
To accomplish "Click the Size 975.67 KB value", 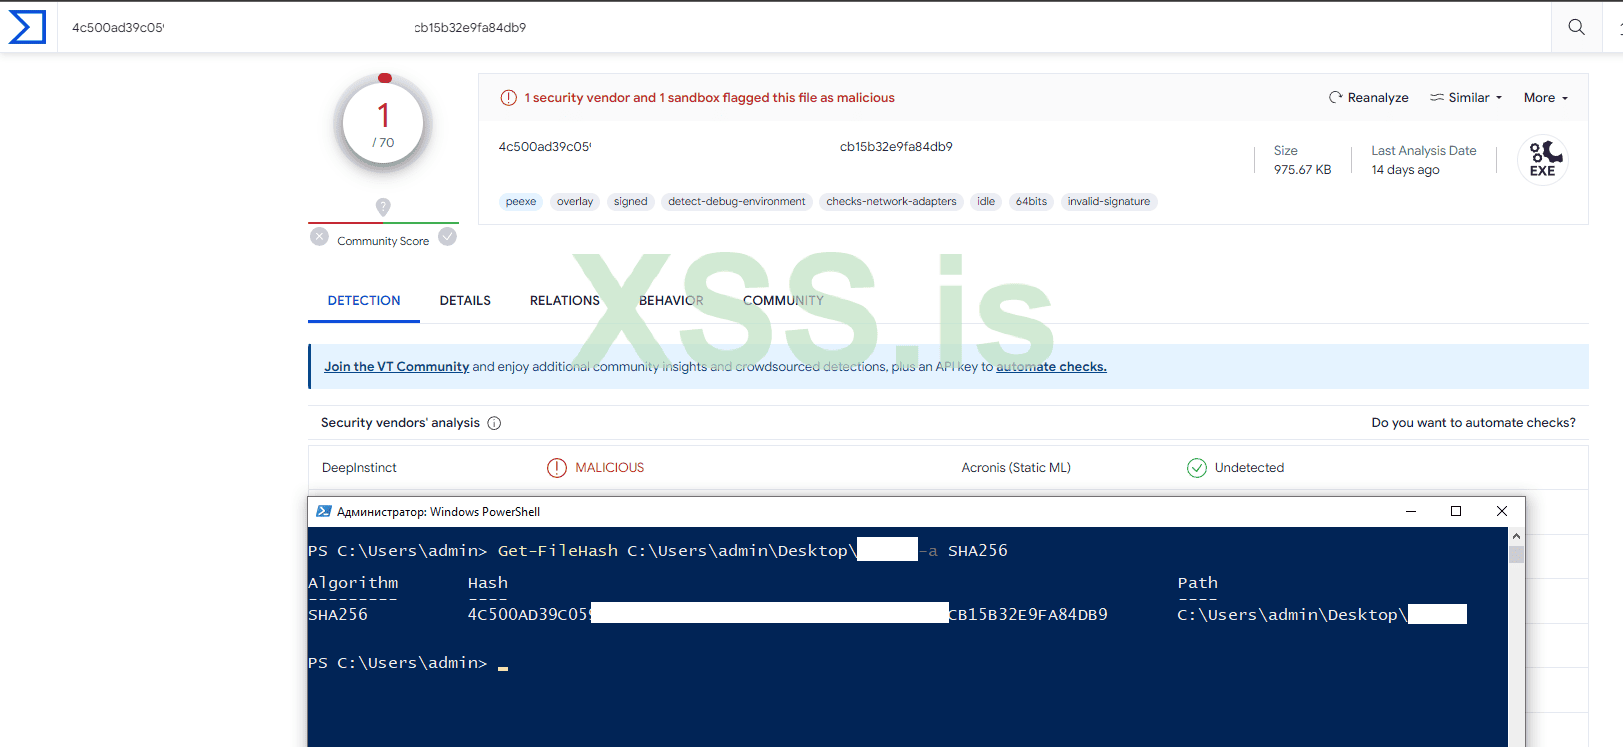I will pos(1302,170).
